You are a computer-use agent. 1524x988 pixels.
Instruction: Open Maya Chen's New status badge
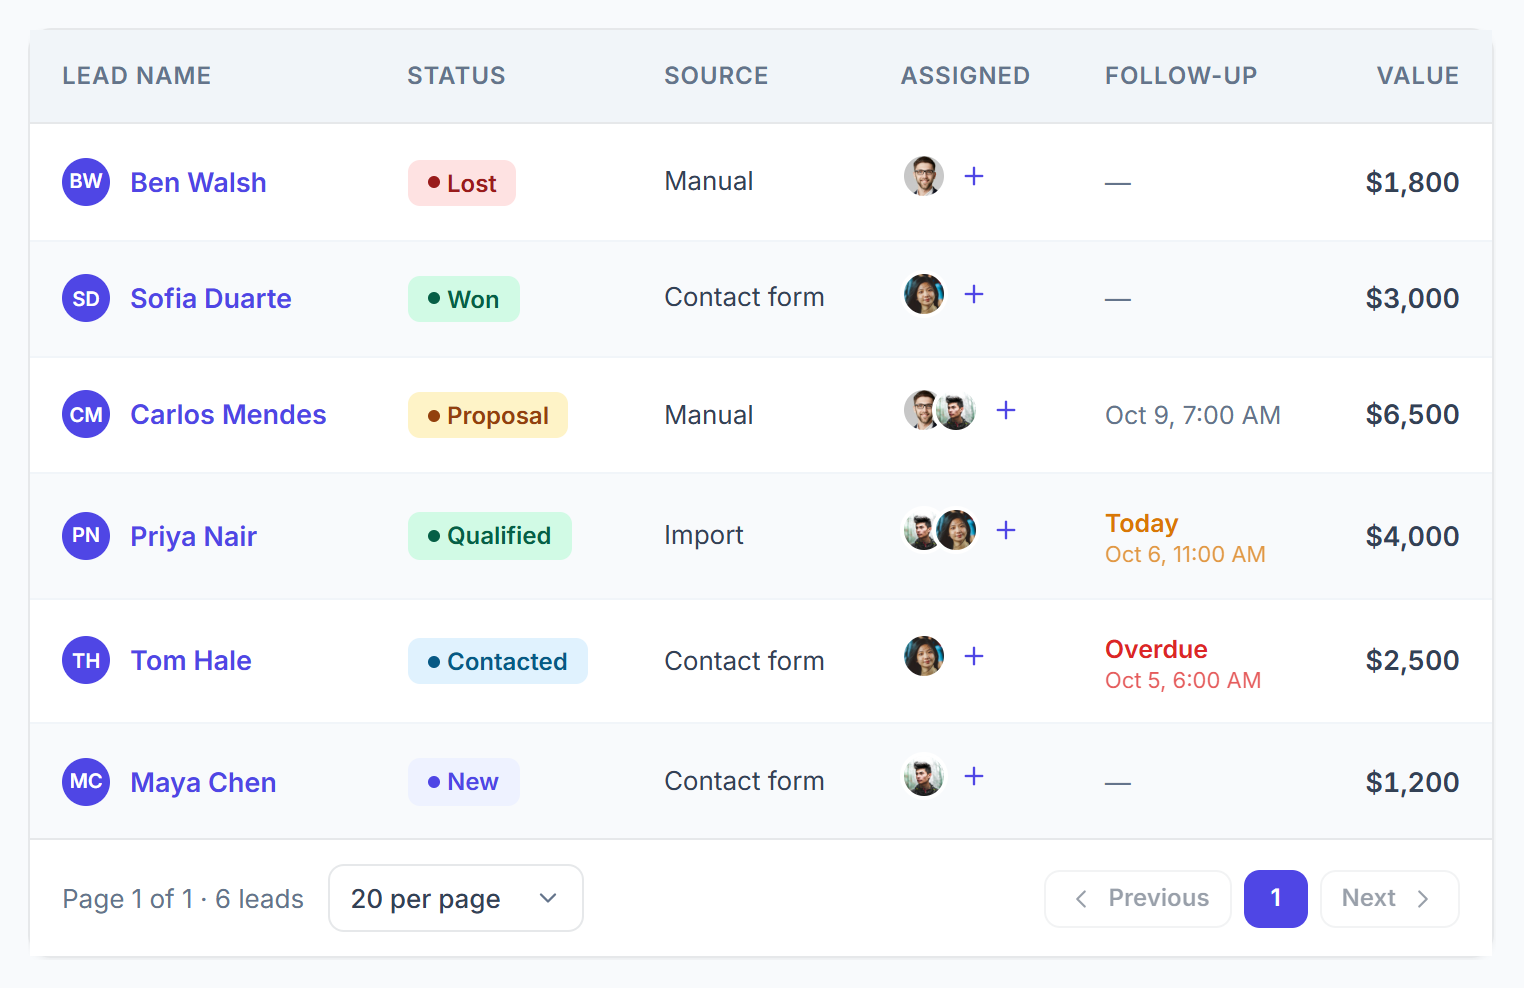pyautogui.click(x=464, y=782)
